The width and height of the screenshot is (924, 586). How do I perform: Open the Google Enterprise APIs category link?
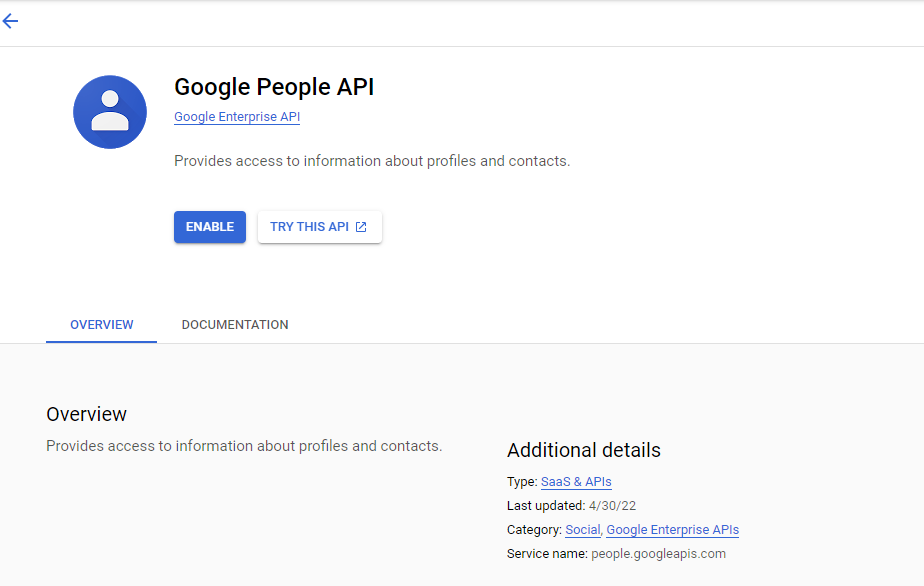pyautogui.click(x=672, y=529)
